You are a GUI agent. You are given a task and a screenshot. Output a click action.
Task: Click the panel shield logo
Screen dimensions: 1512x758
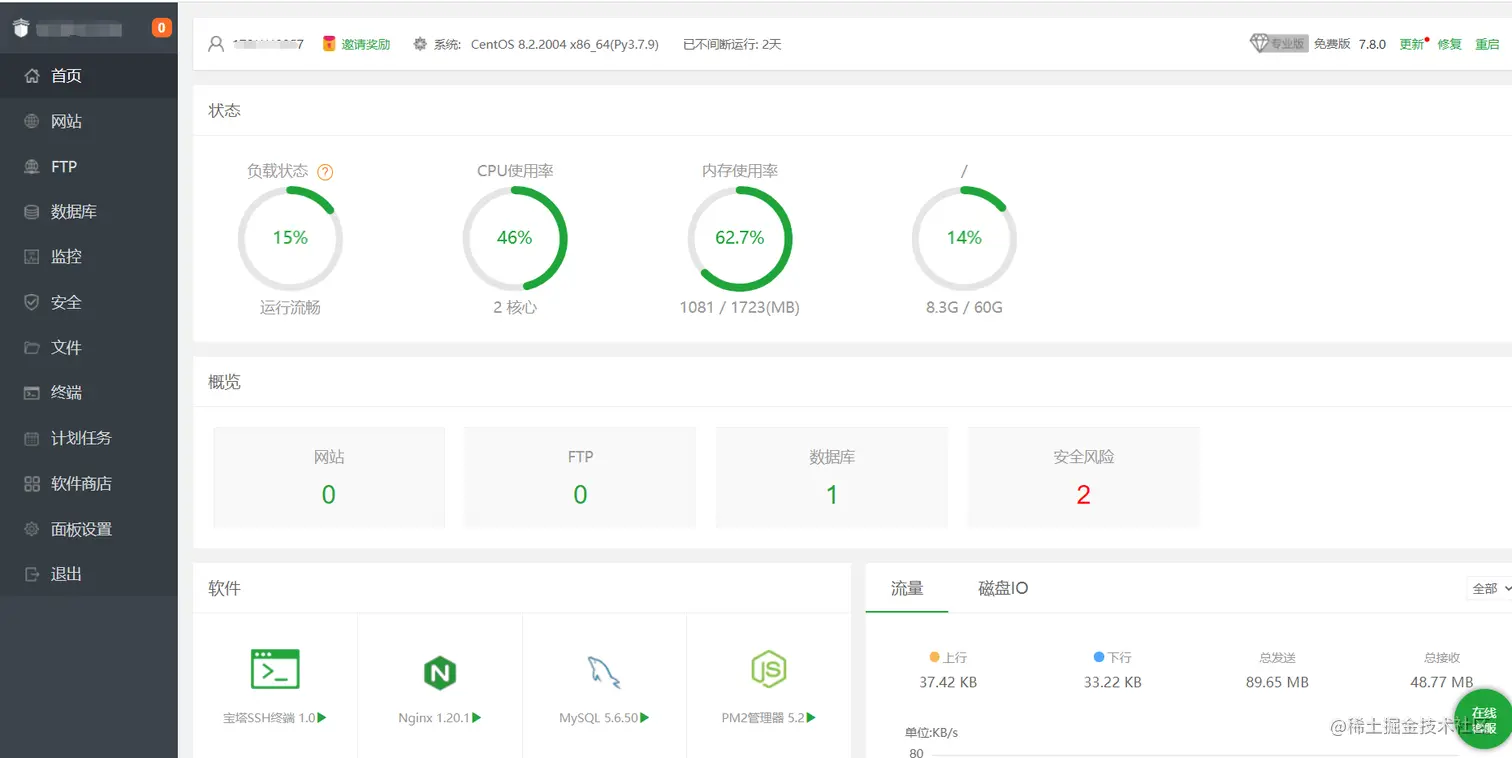tap(21, 28)
